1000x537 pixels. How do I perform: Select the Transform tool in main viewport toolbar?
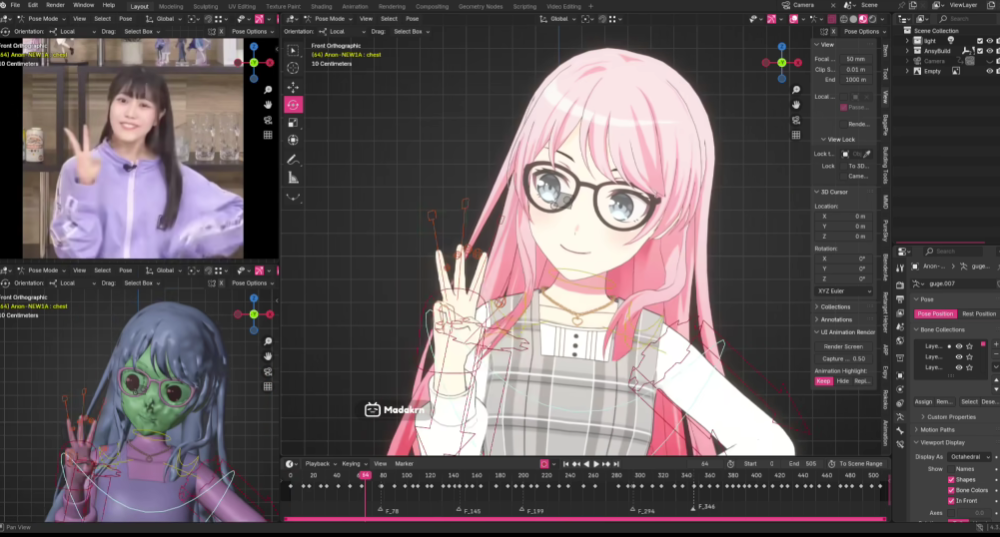pos(293,140)
